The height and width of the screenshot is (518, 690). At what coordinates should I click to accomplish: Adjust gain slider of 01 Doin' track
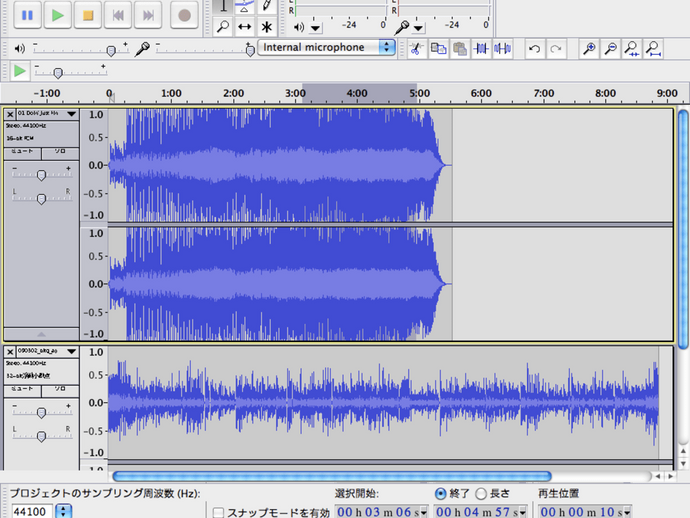[42, 175]
